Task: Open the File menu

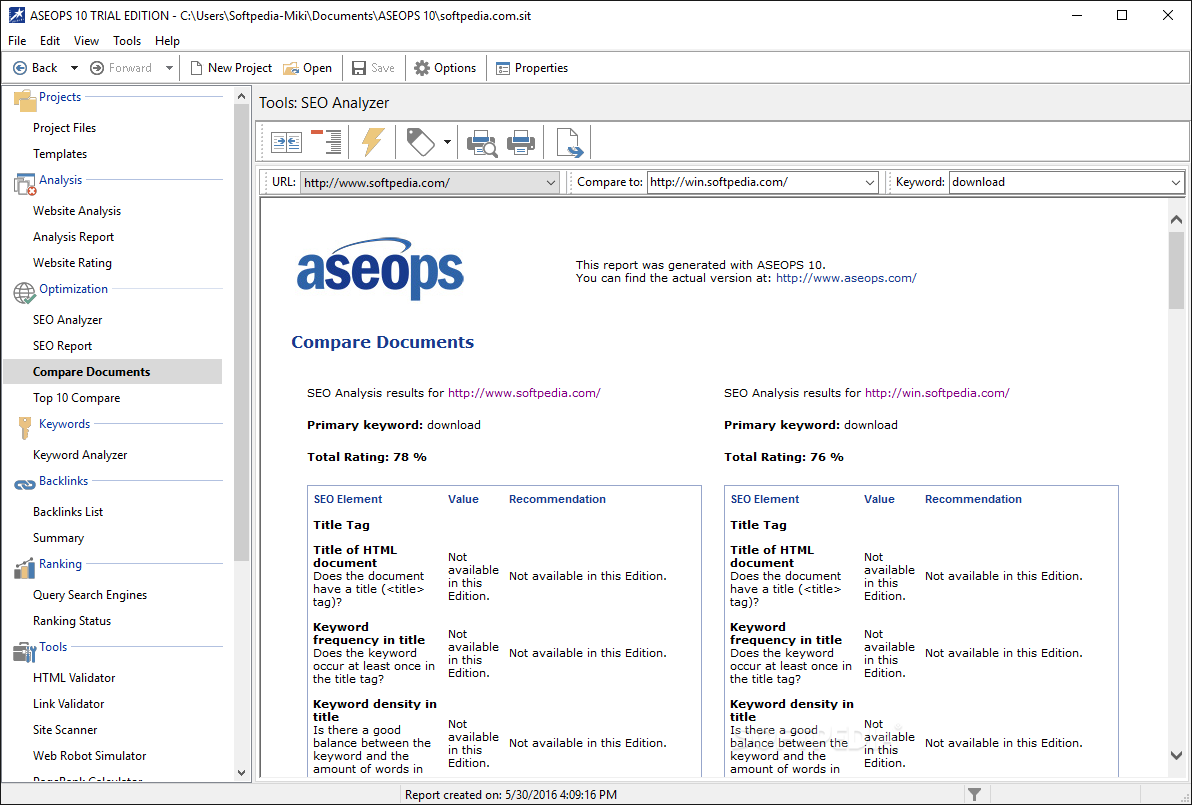Action: (x=17, y=41)
